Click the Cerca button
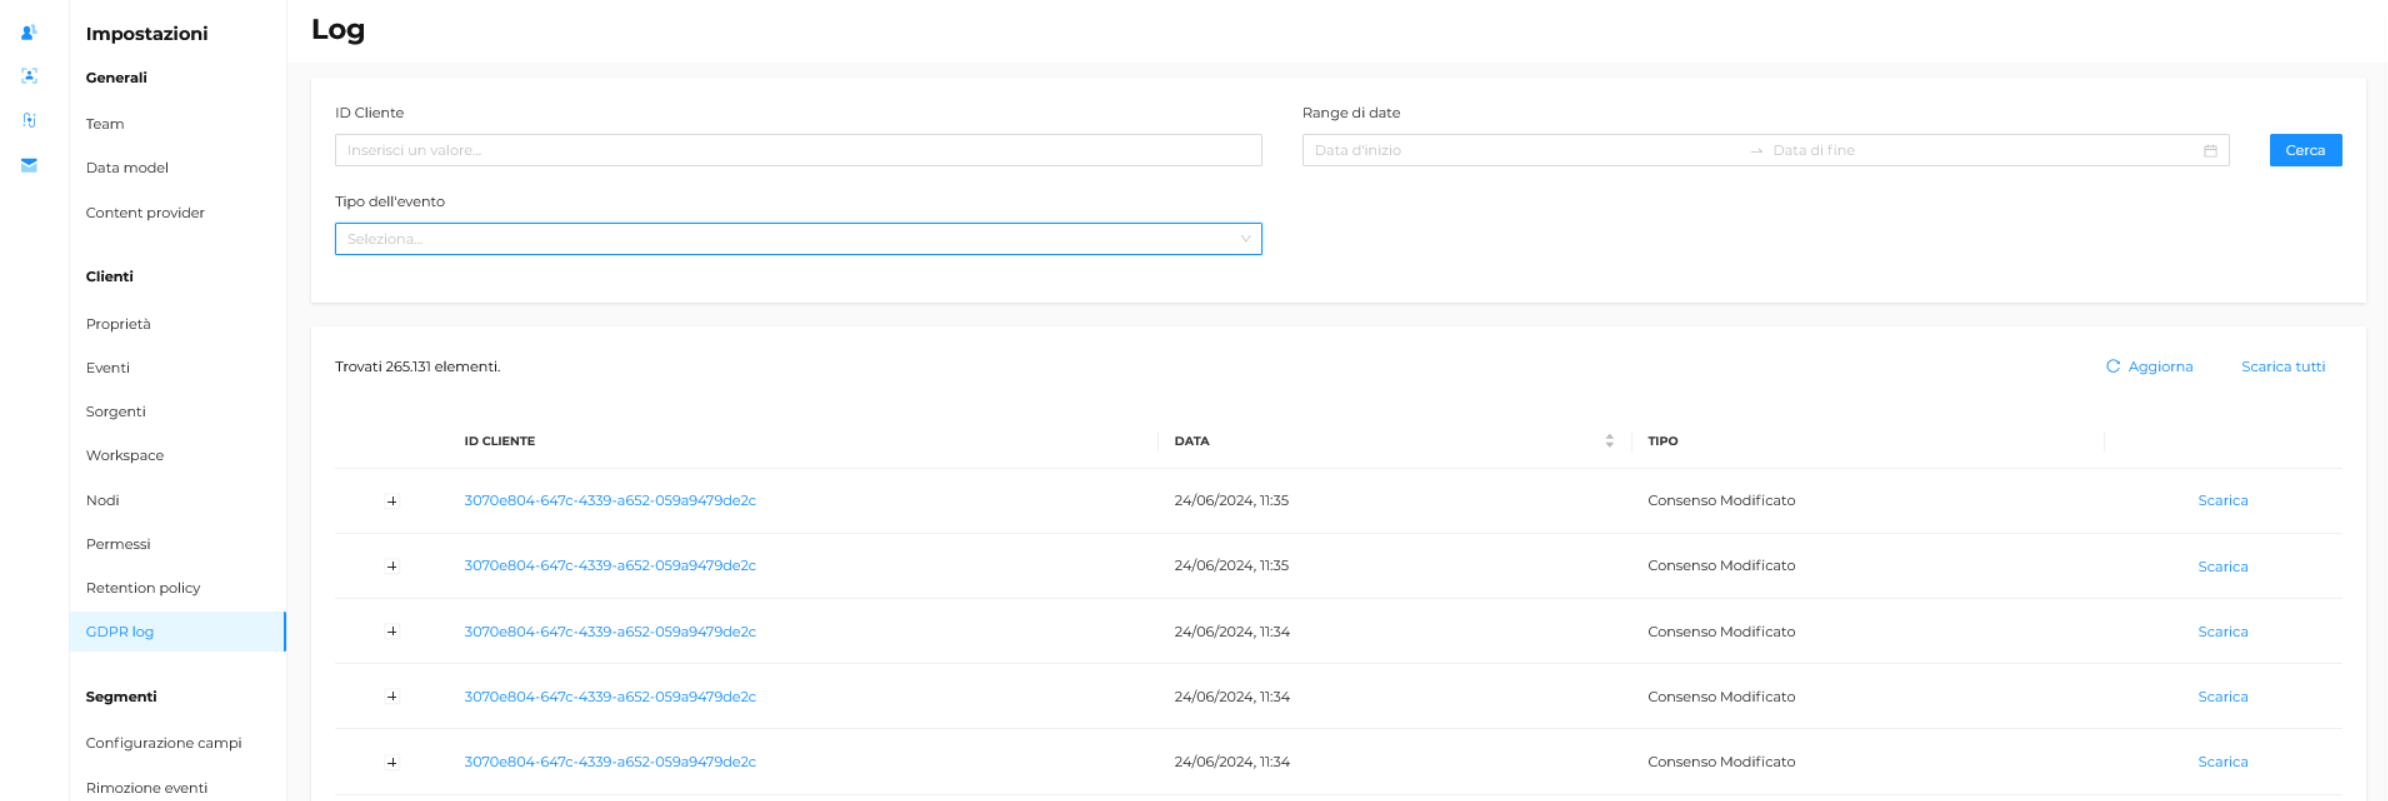The width and height of the screenshot is (2388, 801). click(x=2305, y=150)
